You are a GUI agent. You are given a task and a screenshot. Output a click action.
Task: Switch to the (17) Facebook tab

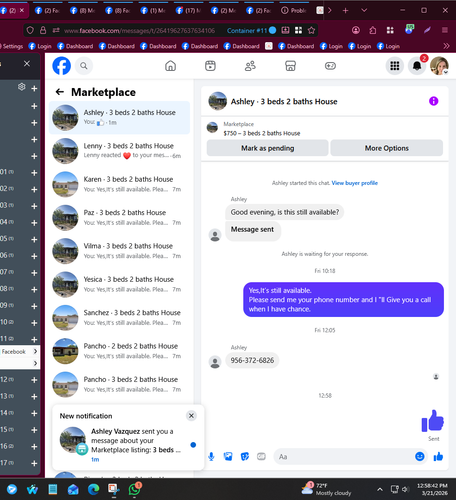(188, 11)
